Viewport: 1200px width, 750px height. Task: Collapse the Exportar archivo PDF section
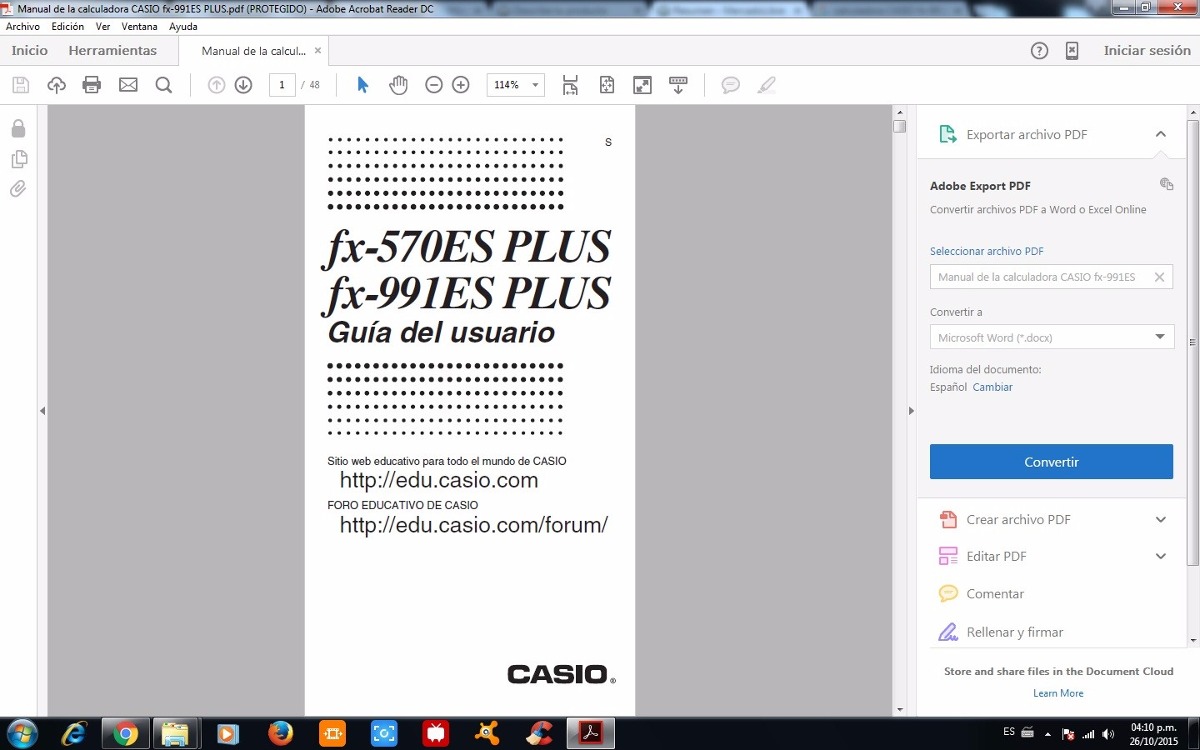(x=1161, y=134)
